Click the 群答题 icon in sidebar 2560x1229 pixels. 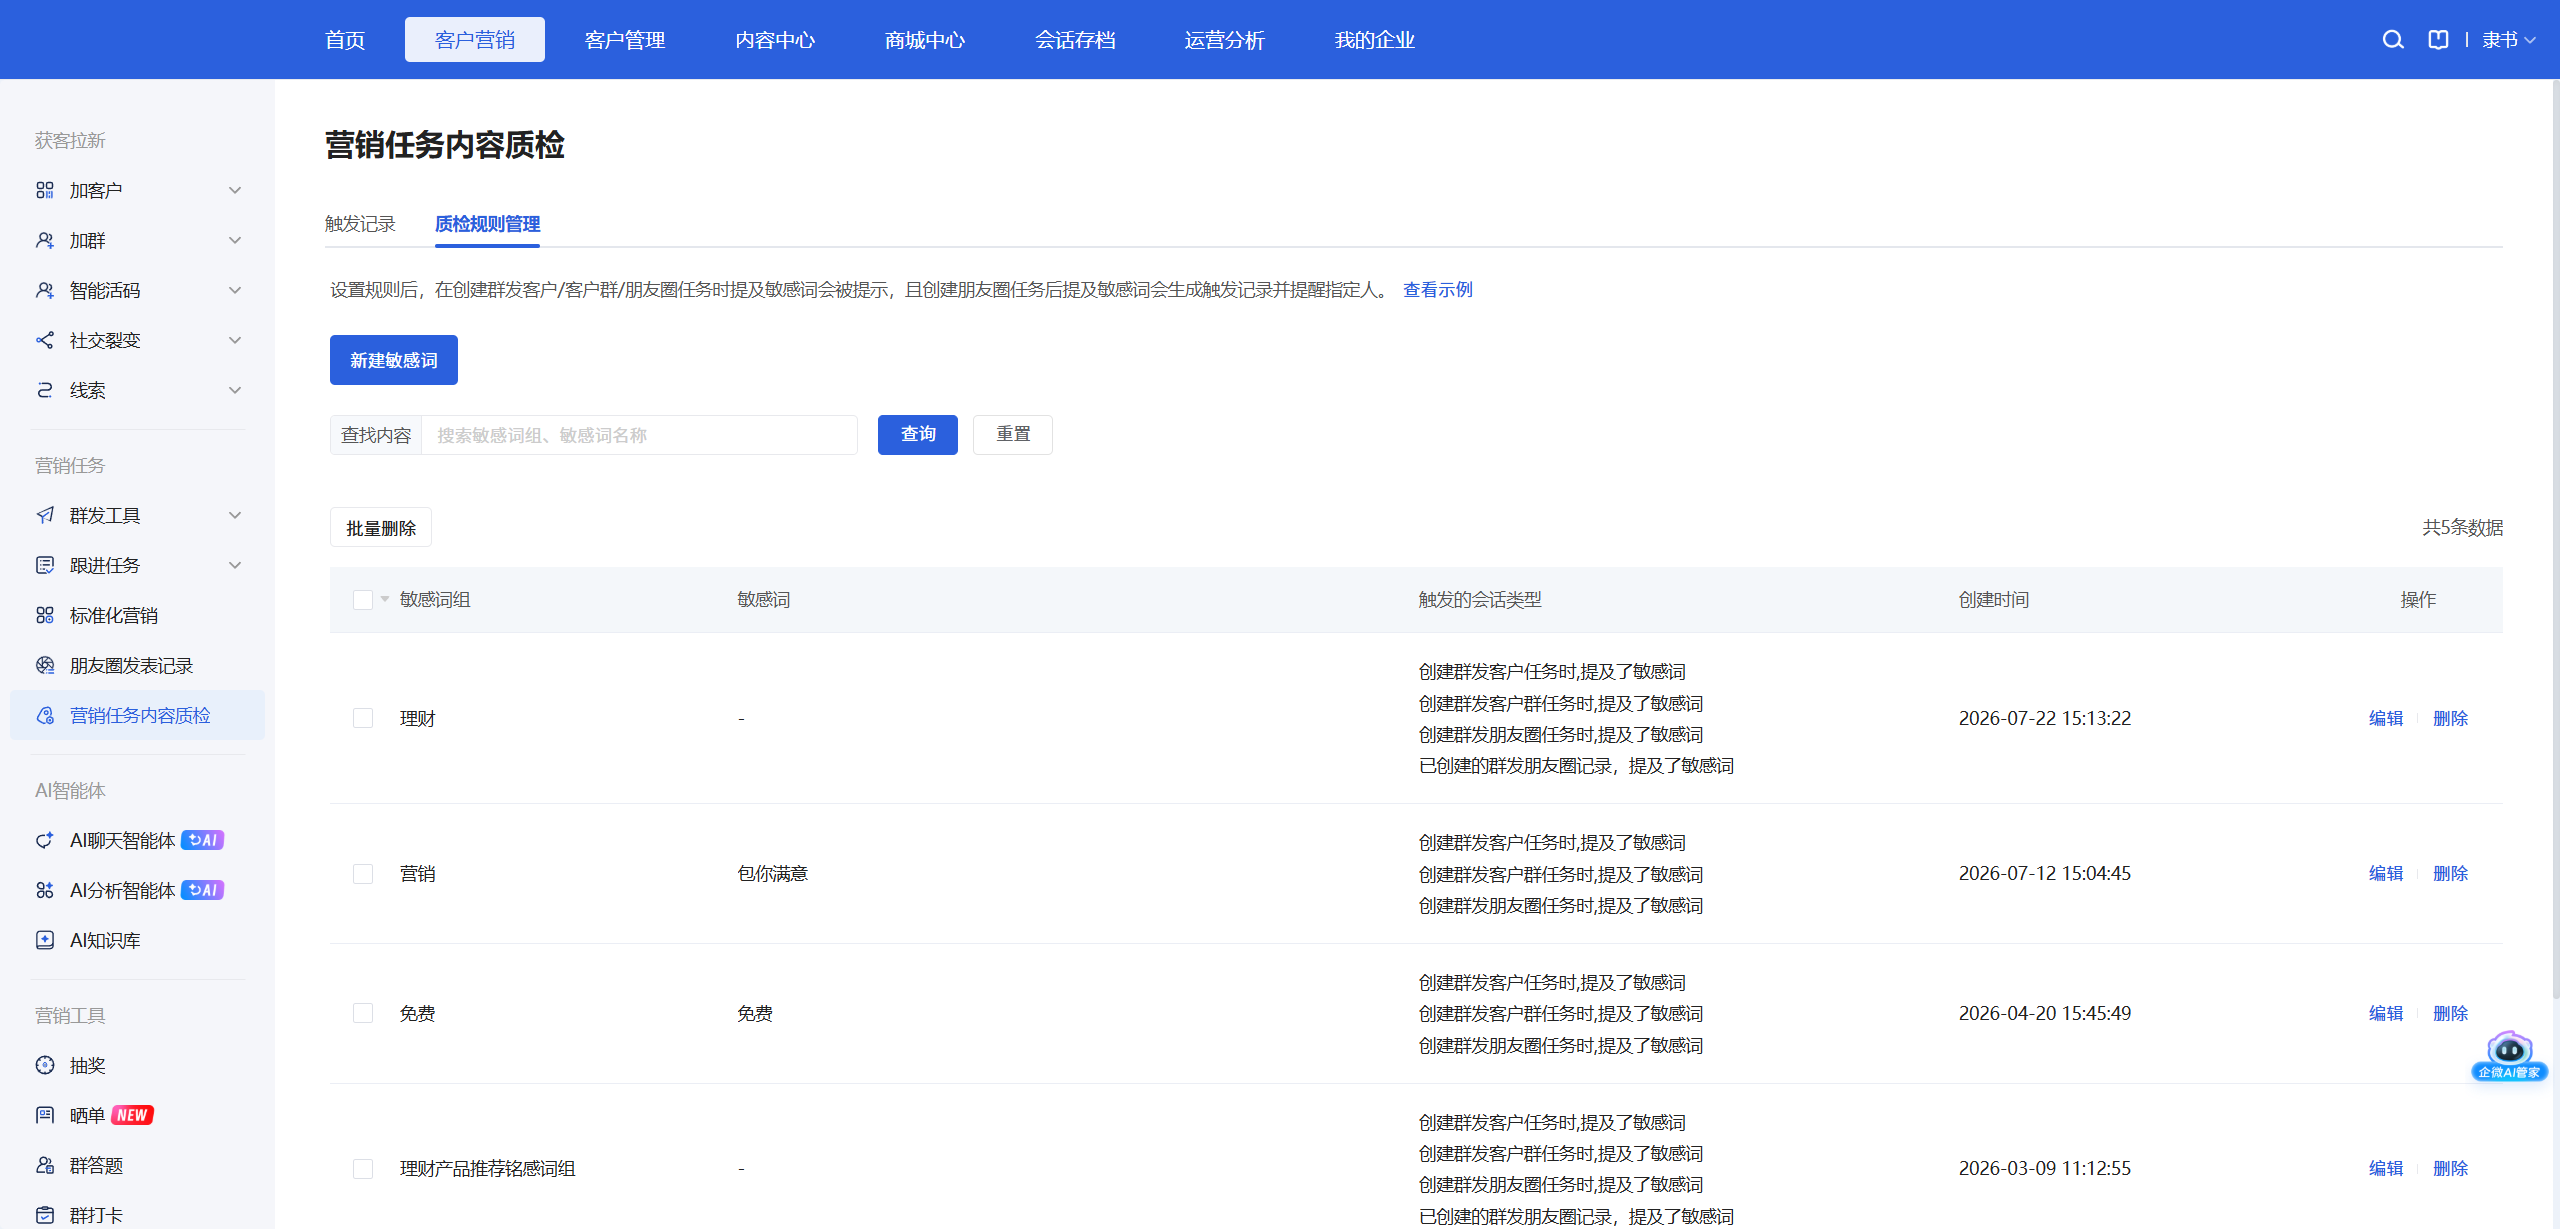click(45, 1165)
